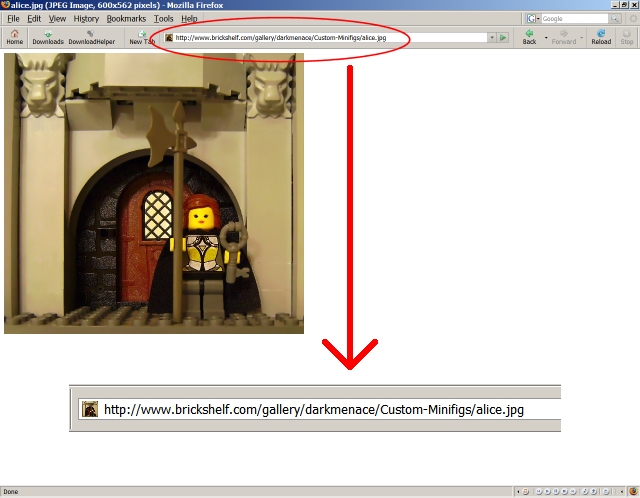Go to the Home page
Screen dimensions: 640x498
(14, 37)
